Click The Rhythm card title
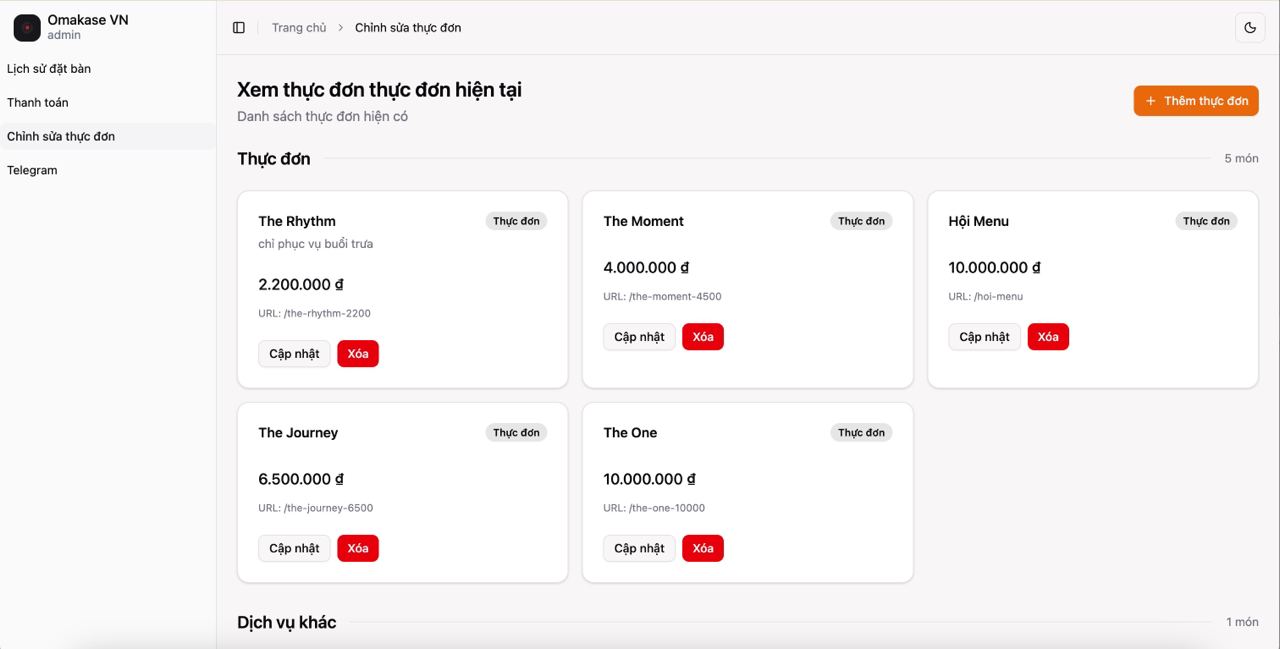The width and height of the screenshot is (1280, 649). (297, 221)
